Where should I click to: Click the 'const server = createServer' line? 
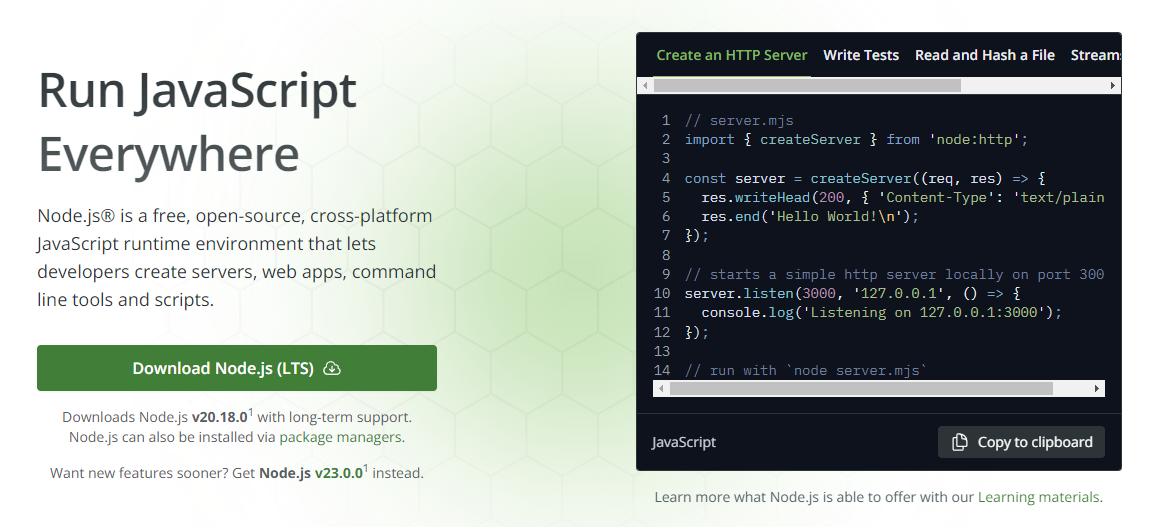tap(865, 178)
